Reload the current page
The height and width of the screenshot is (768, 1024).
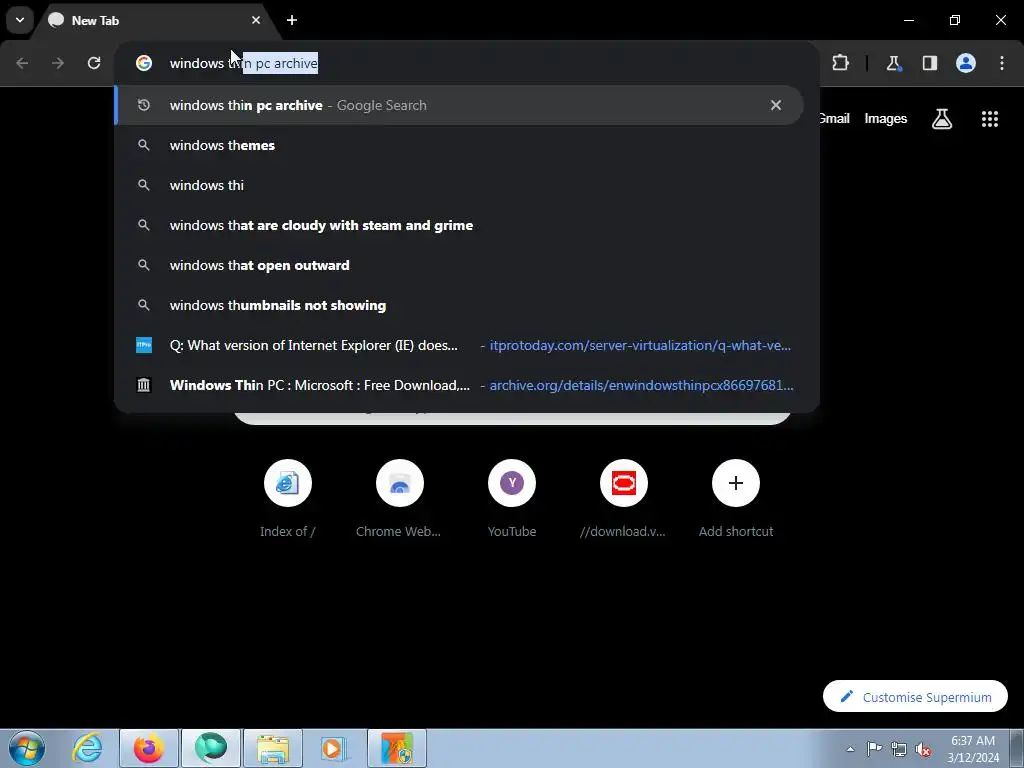(x=94, y=63)
